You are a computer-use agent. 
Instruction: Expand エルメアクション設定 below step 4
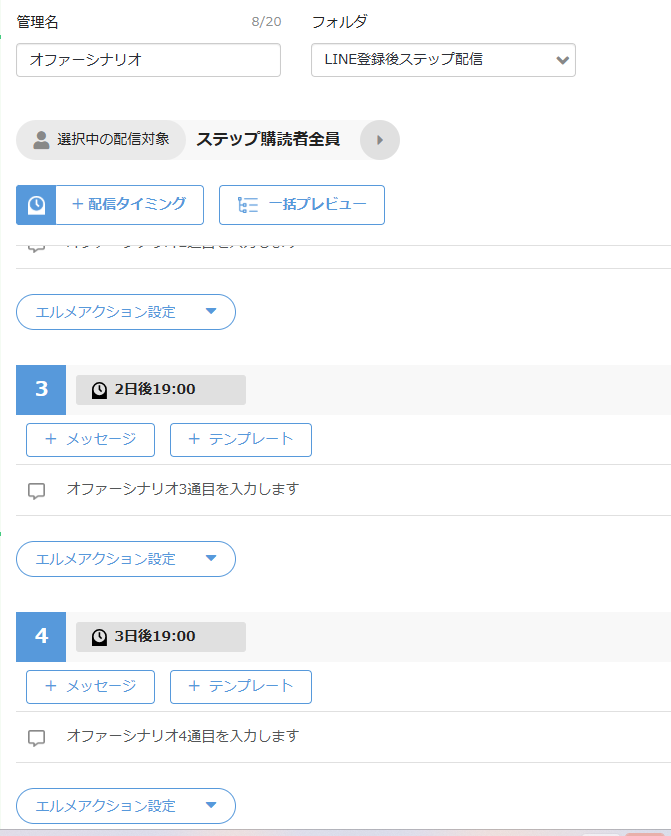126,806
